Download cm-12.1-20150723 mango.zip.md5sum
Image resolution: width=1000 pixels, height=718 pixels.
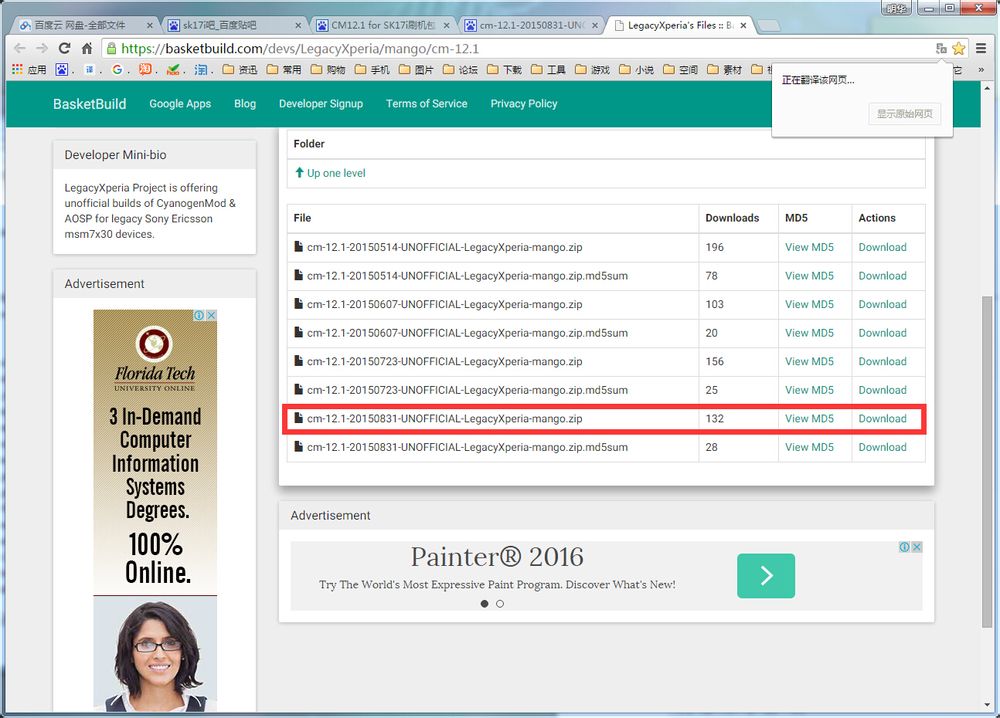[882, 390]
